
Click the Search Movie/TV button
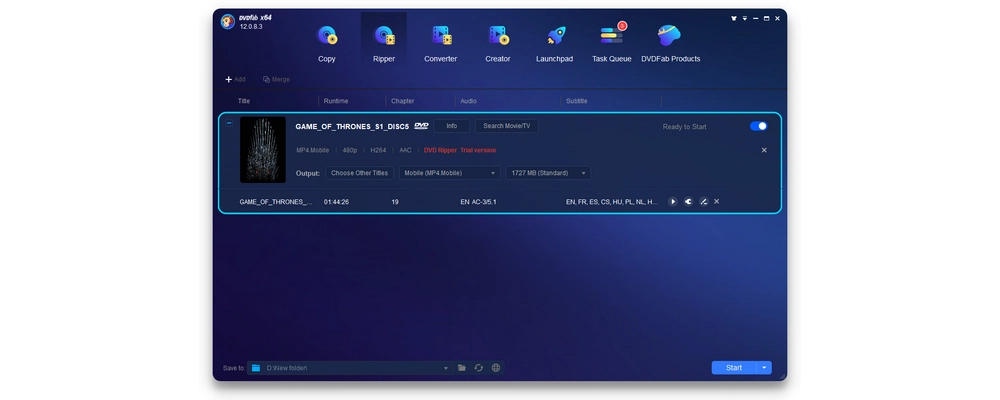click(506, 126)
